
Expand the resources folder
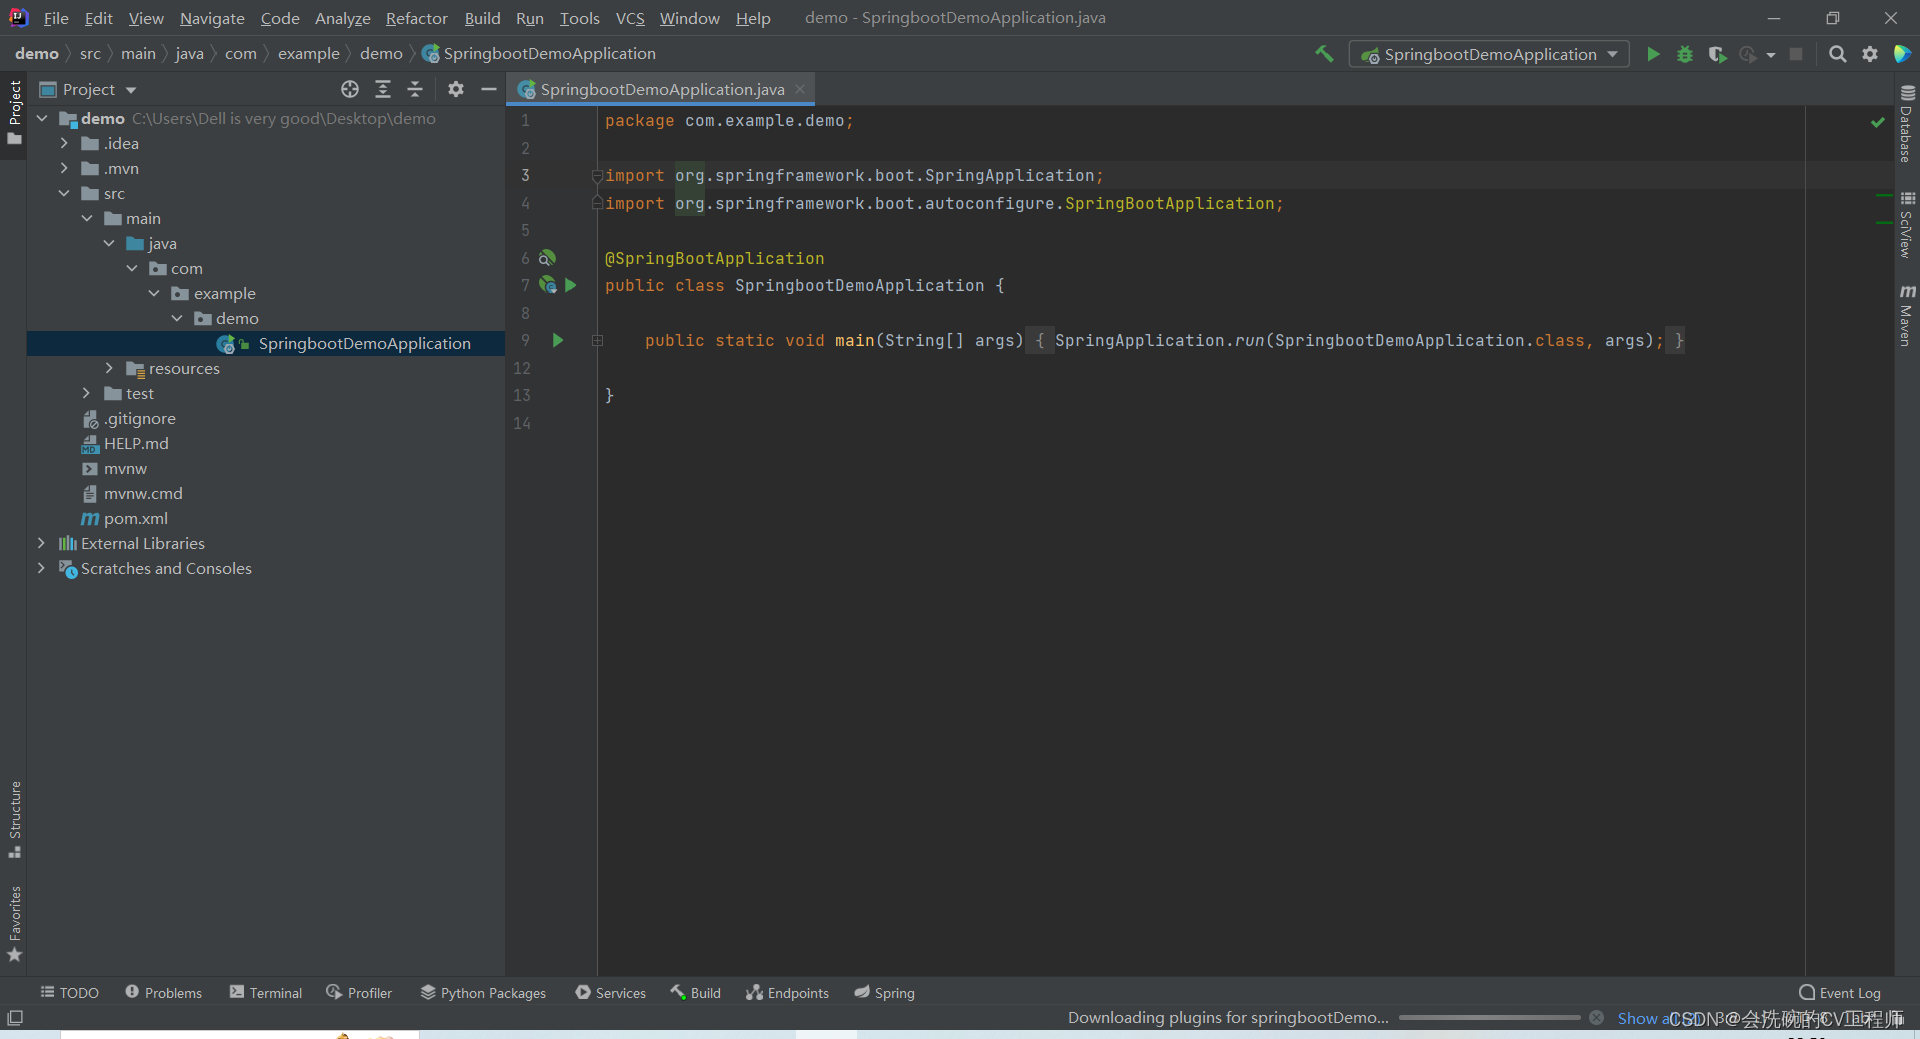[109, 368]
